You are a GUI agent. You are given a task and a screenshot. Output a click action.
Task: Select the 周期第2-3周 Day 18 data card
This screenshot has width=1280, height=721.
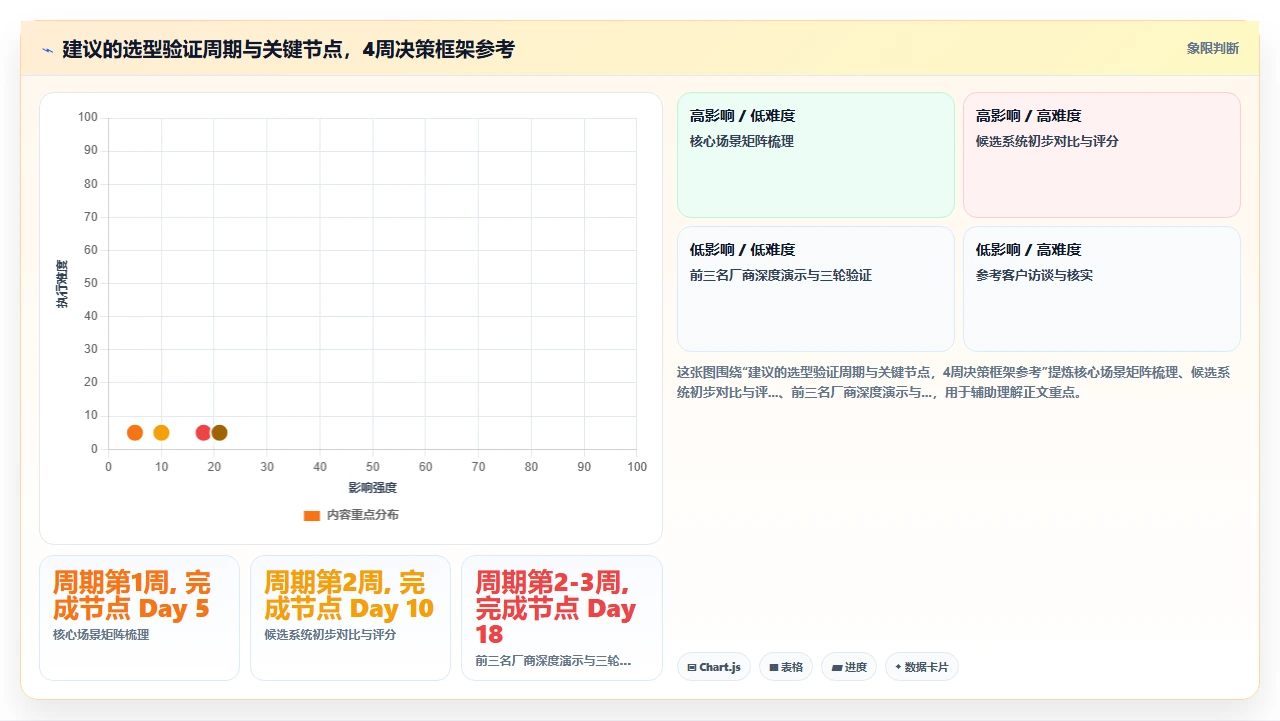click(x=562, y=618)
